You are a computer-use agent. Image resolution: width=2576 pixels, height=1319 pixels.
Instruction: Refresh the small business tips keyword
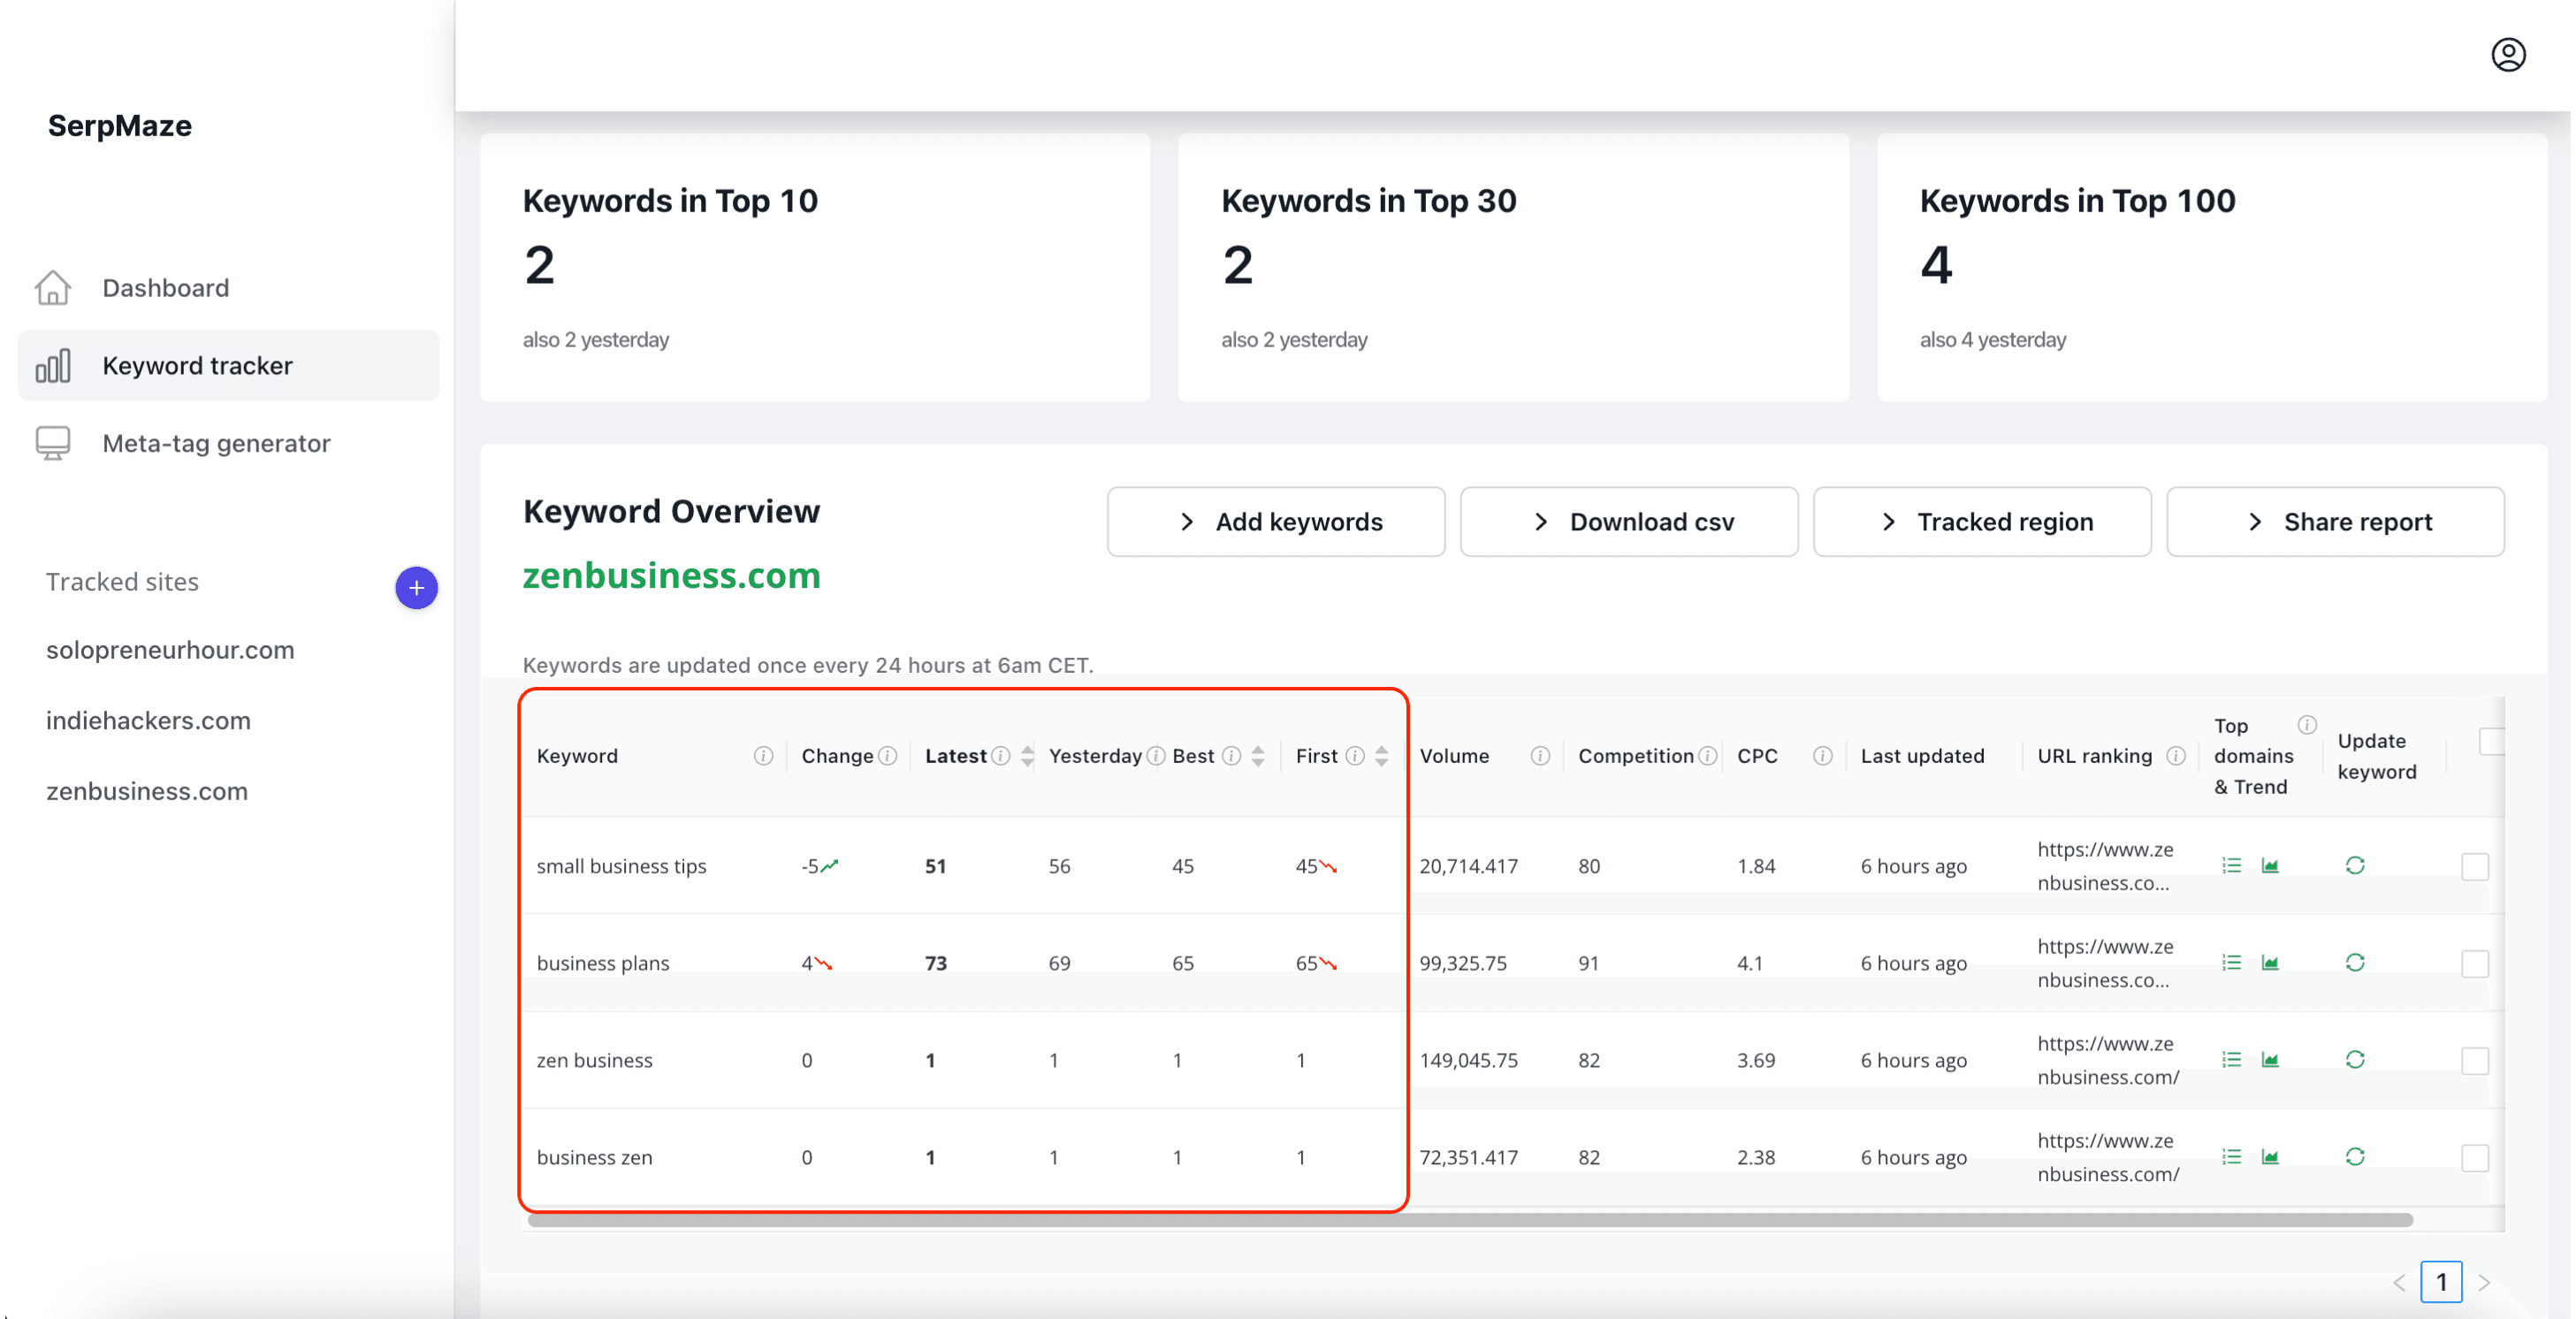(2355, 866)
